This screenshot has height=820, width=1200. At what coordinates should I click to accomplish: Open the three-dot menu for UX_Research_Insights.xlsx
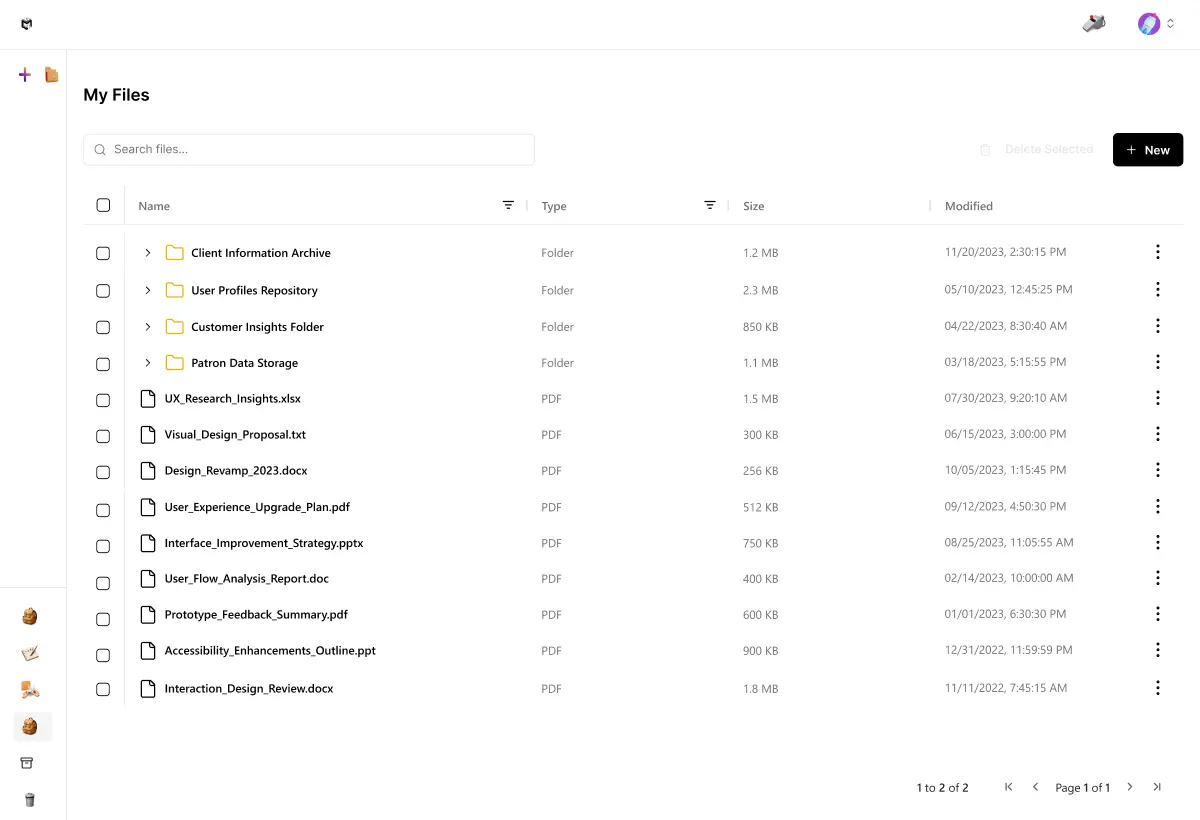click(1158, 398)
